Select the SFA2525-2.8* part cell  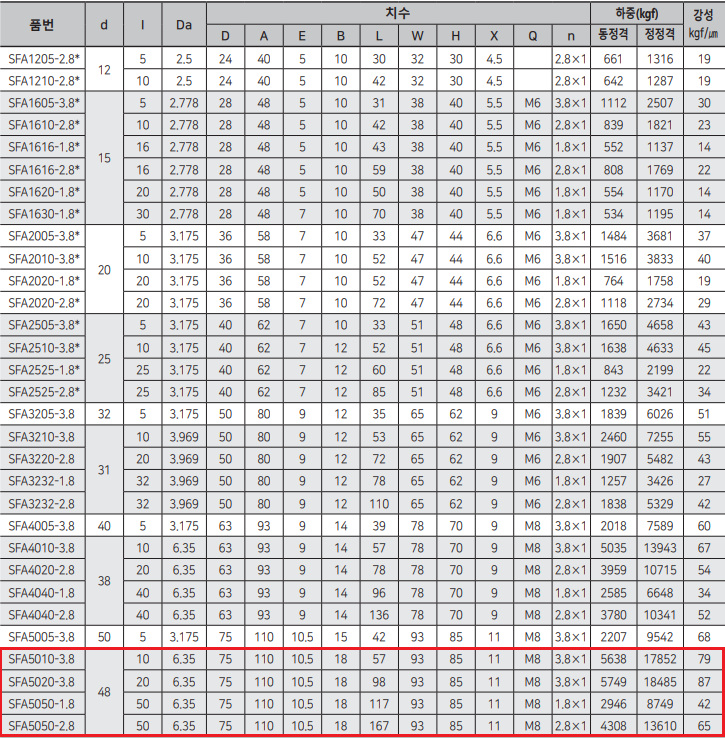coord(44,390)
